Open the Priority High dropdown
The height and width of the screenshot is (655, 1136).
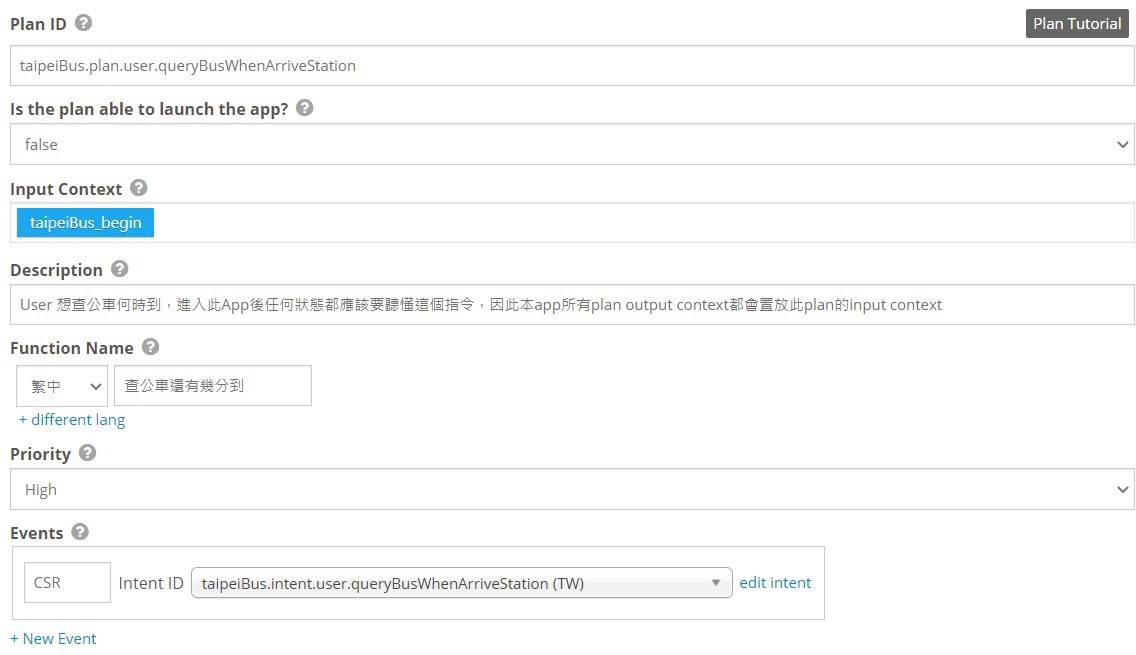click(572, 489)
